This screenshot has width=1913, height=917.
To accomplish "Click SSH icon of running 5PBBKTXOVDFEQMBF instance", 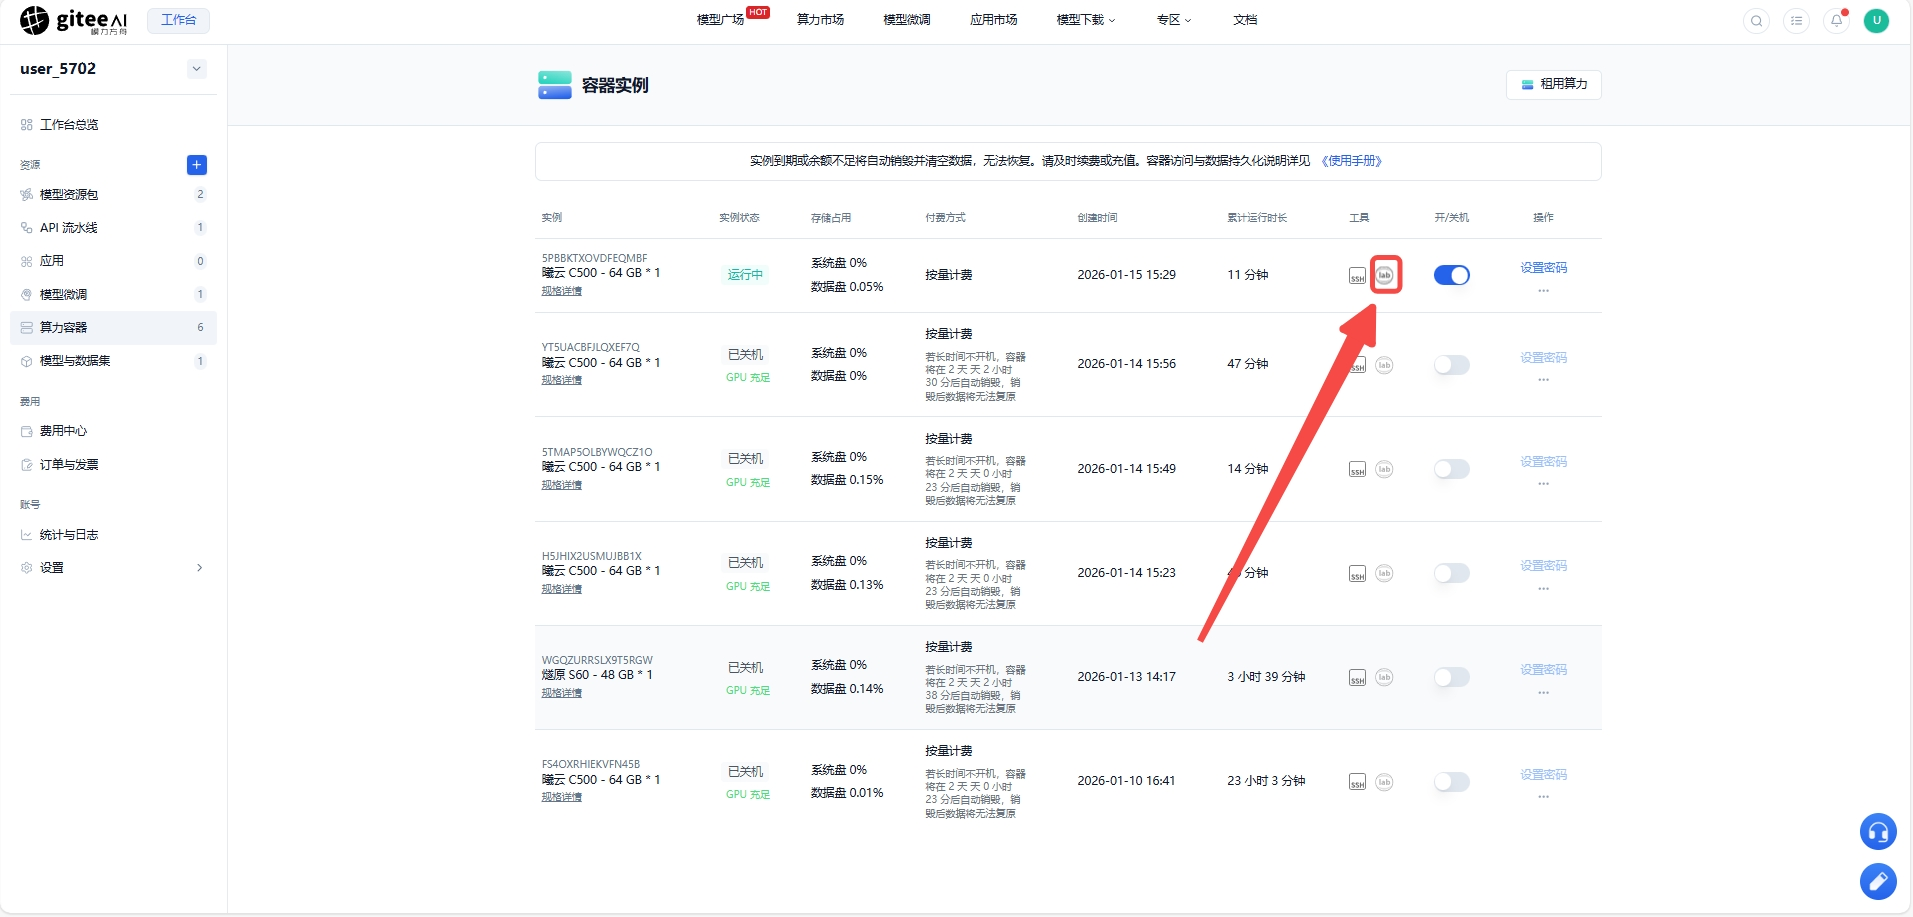I will click(x=1357, y=276).
